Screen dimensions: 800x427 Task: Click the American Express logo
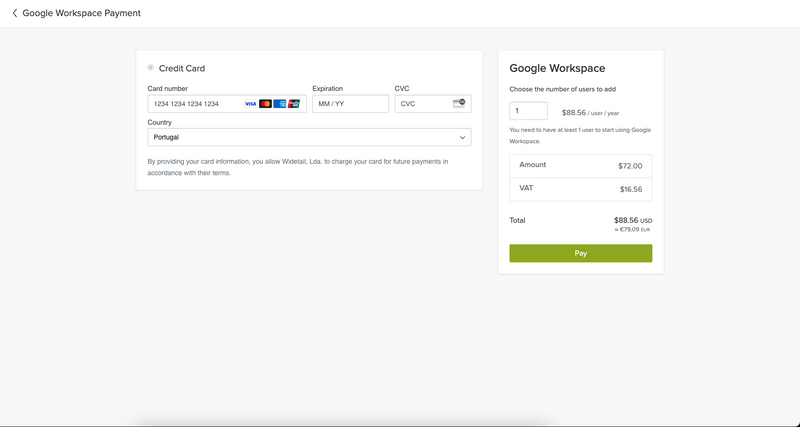coord(280,104)
